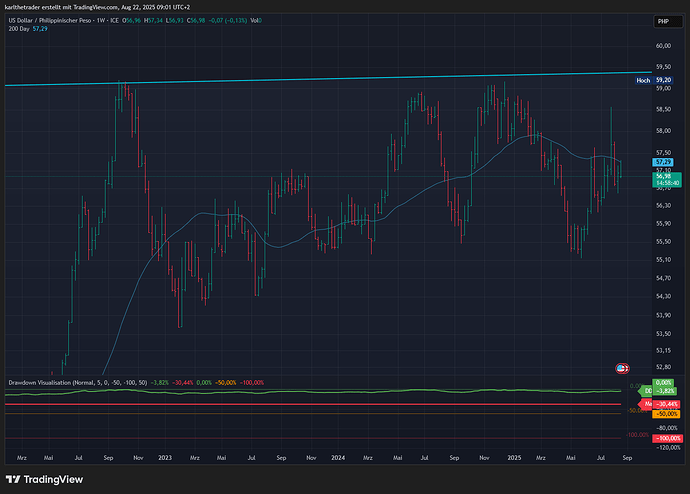Click the flag event icon above the drawdown pane

623,369
